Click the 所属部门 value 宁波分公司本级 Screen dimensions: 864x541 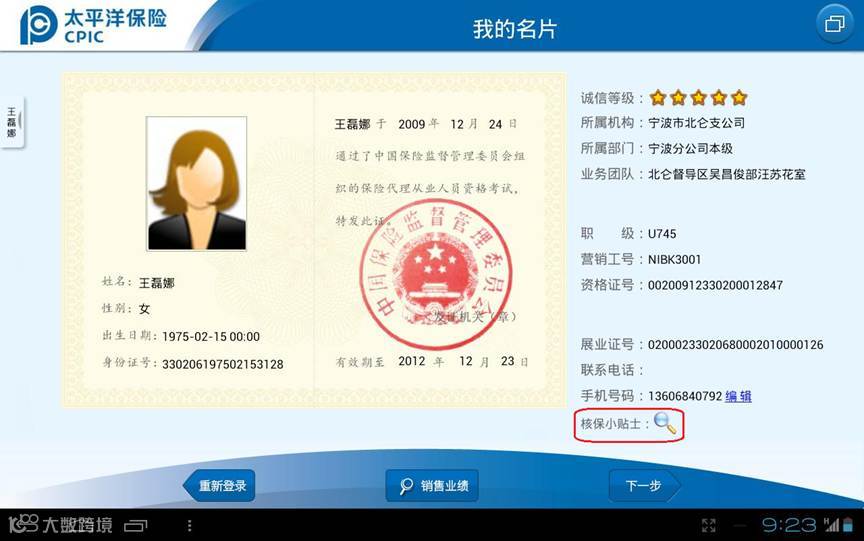[690, 148]
